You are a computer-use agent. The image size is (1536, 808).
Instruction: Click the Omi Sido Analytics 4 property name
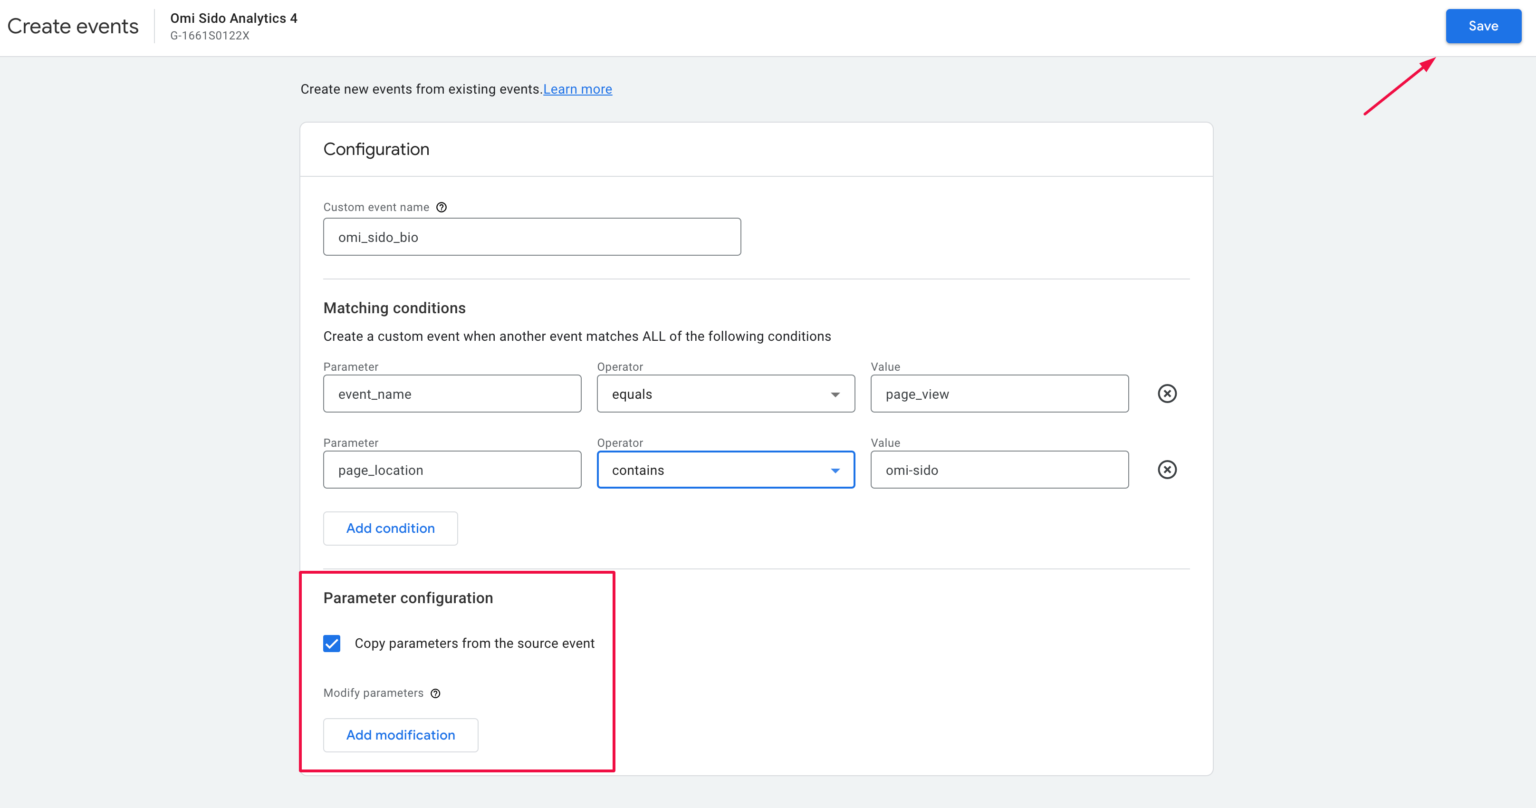coord(233,17)
